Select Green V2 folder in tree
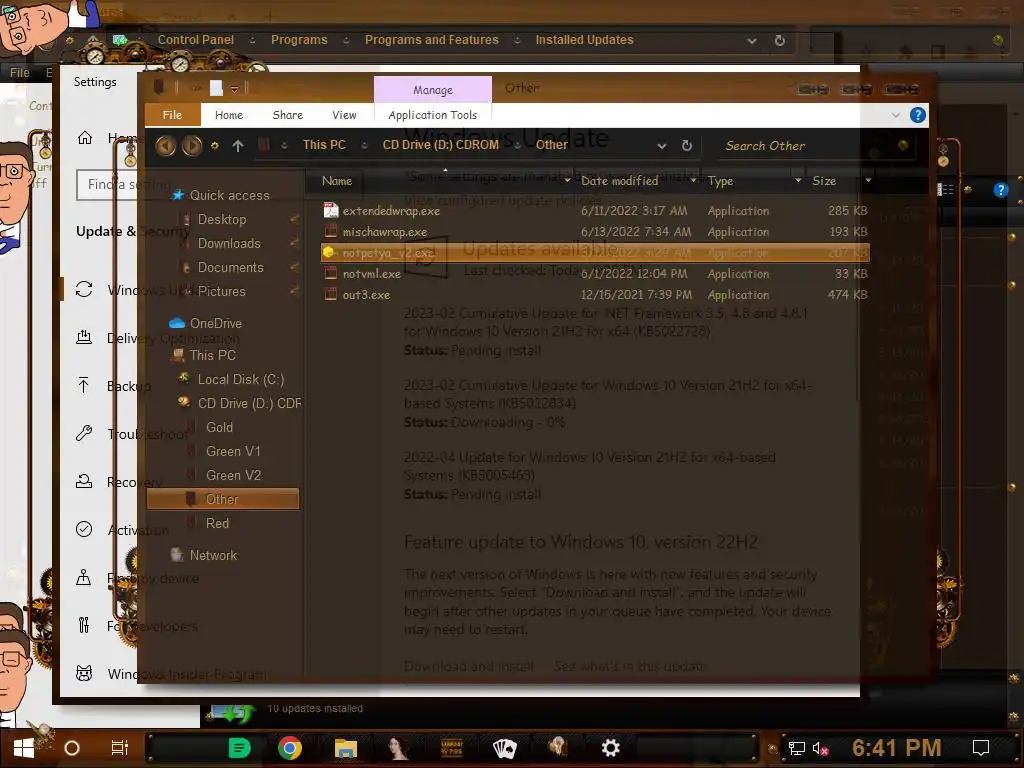Image resolution: width=1024 pixels, height=768 pixels. 233,475
